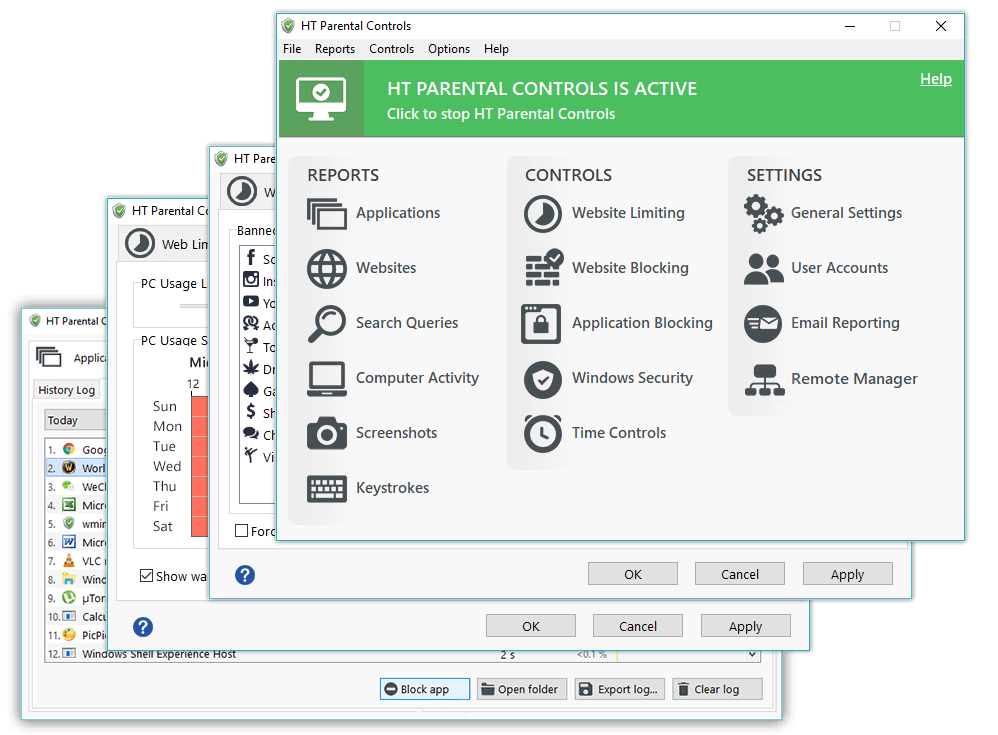Open the Search Queries report
The width and height of the screenshot is (998, 735).
tap(406, 323)
